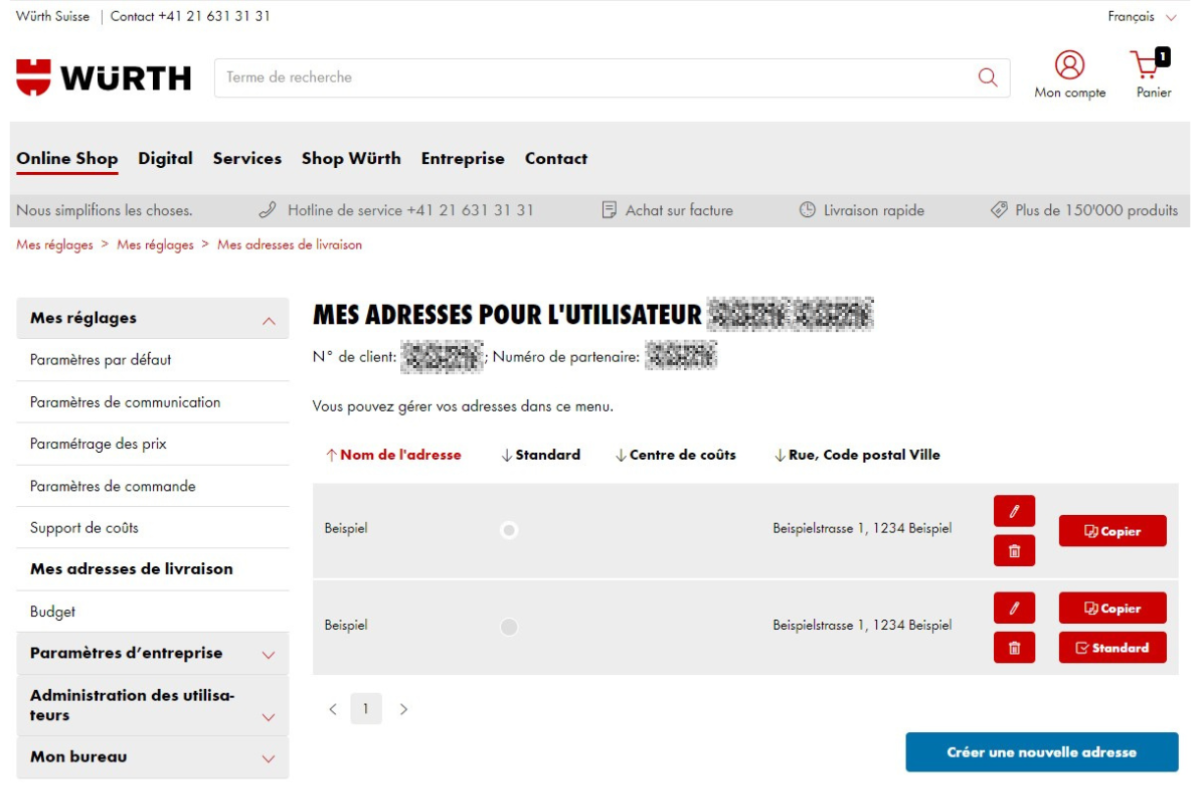Image resolution: width=1200 pixels, height=793 pixels.
Task: Click page 1 in pagination
Action: click(366, 709)
